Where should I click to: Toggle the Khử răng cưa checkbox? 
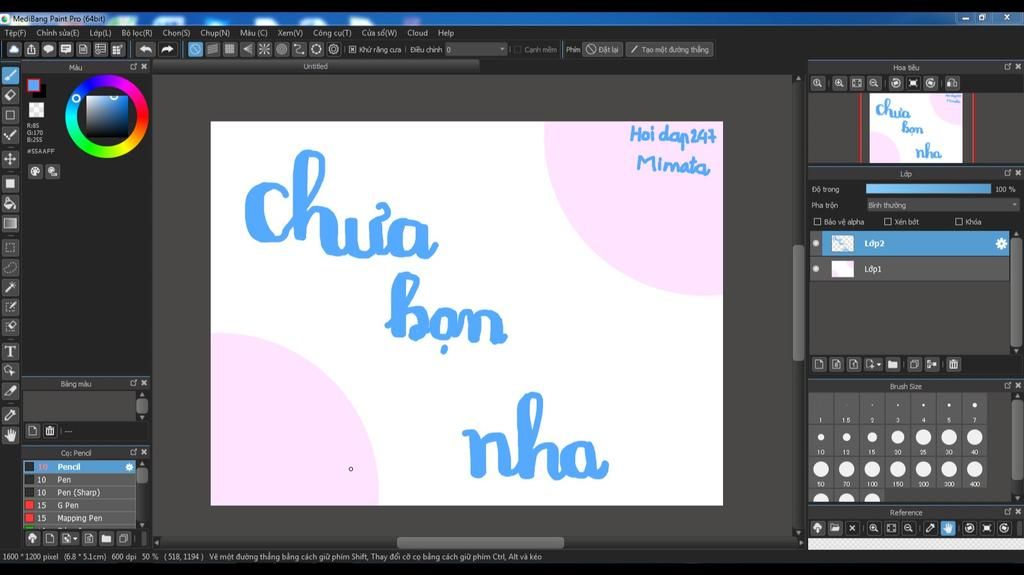coord(353,50)
